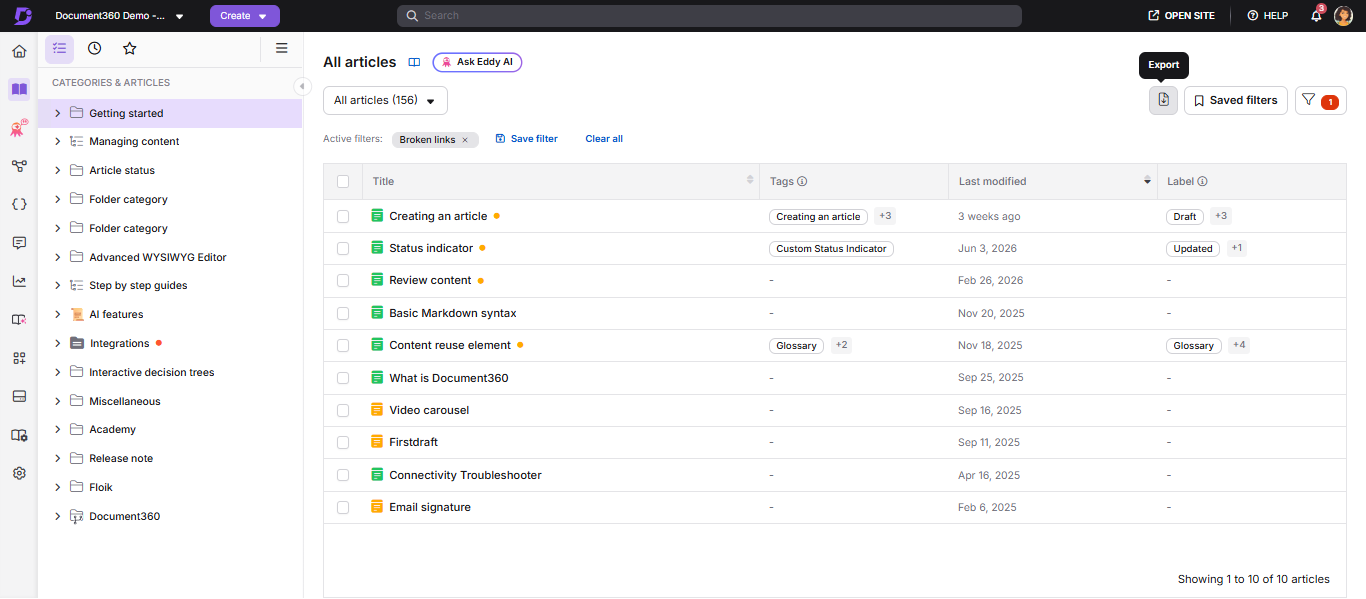The height and width of the screenshot is (599, 1366).
Task: Check the Creating an article row
Action: [x=343, y=216]
